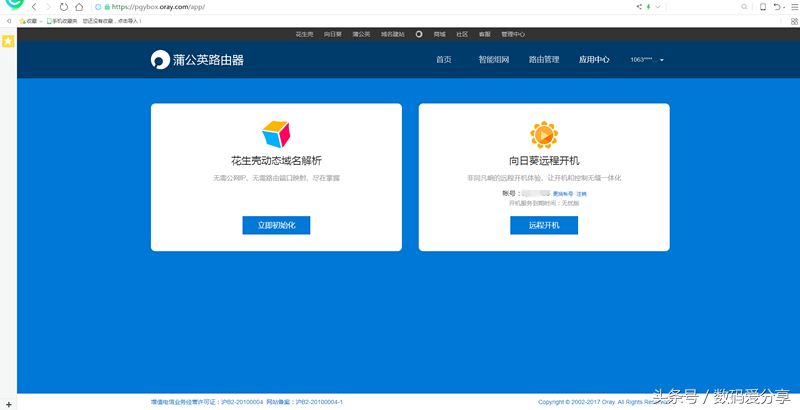This screenshot has height=410, width=800.
Task: Click the browser forward arrow
Action: [x=48, y=7]
